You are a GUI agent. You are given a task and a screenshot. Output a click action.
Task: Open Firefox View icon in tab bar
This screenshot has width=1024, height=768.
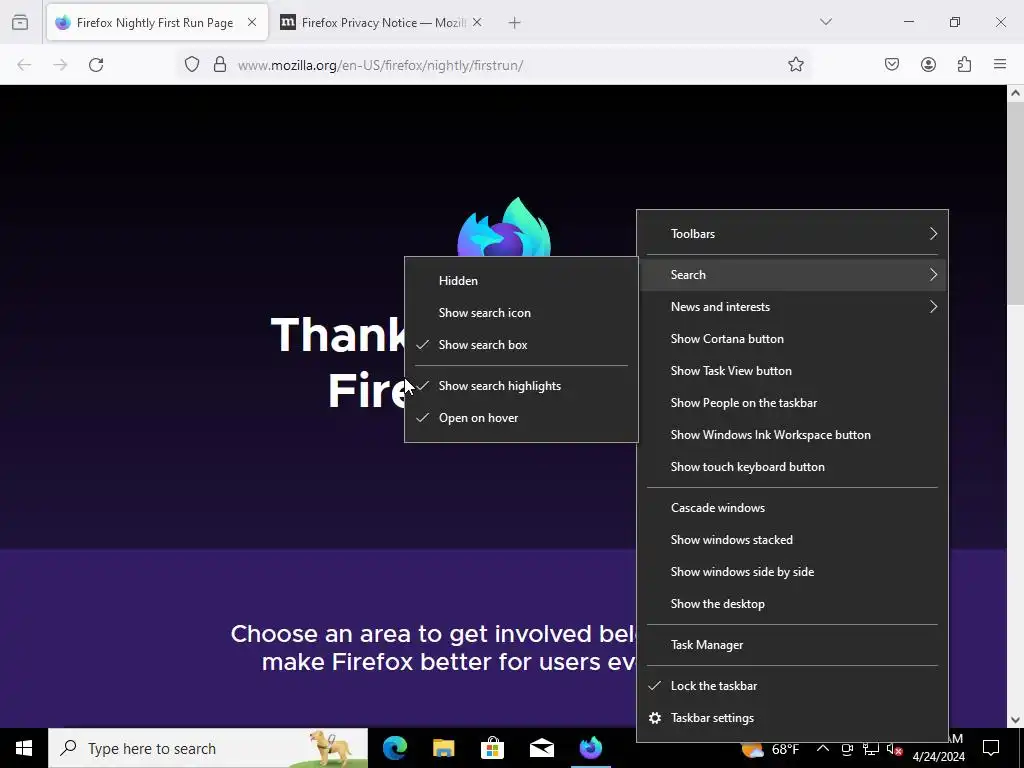(20, 22)
